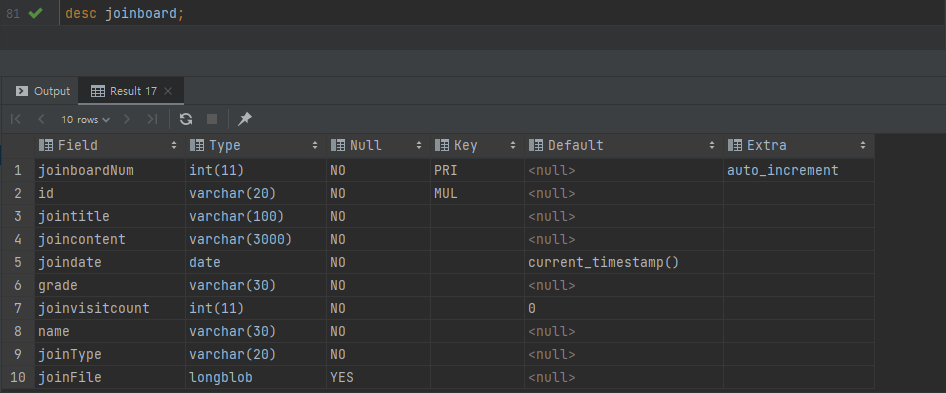Open the 10 rows page size dropdown
The width and height of the screenshot is (946, 393).
[86, 120]
